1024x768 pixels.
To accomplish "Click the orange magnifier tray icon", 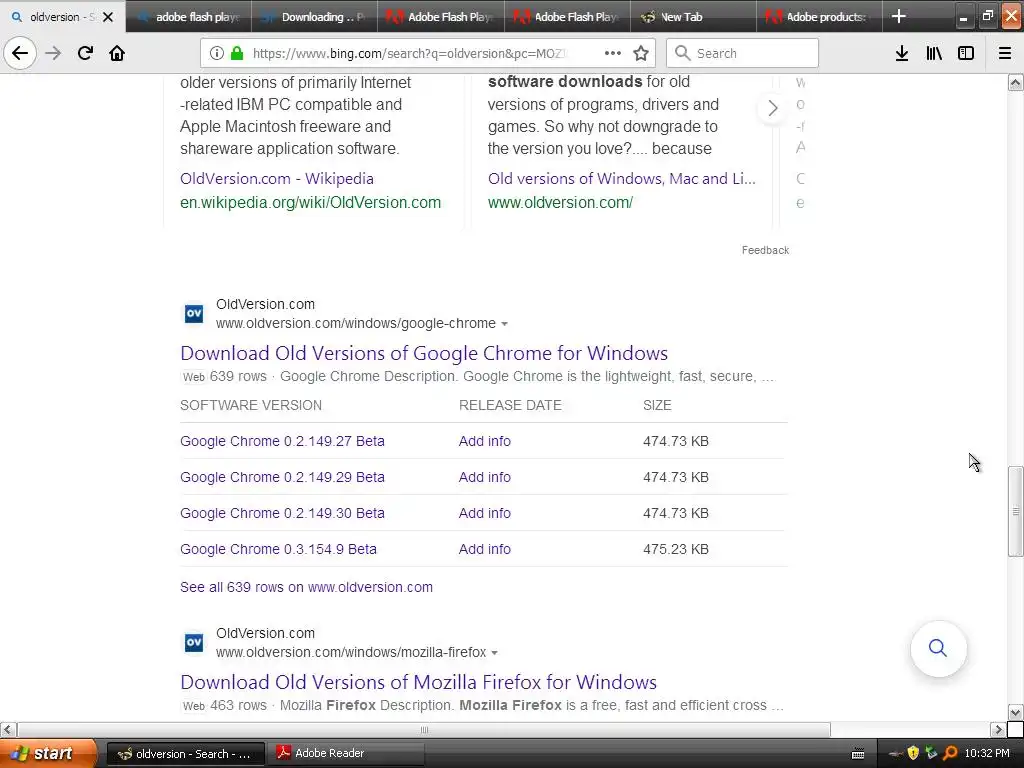I will pos(950,753).
